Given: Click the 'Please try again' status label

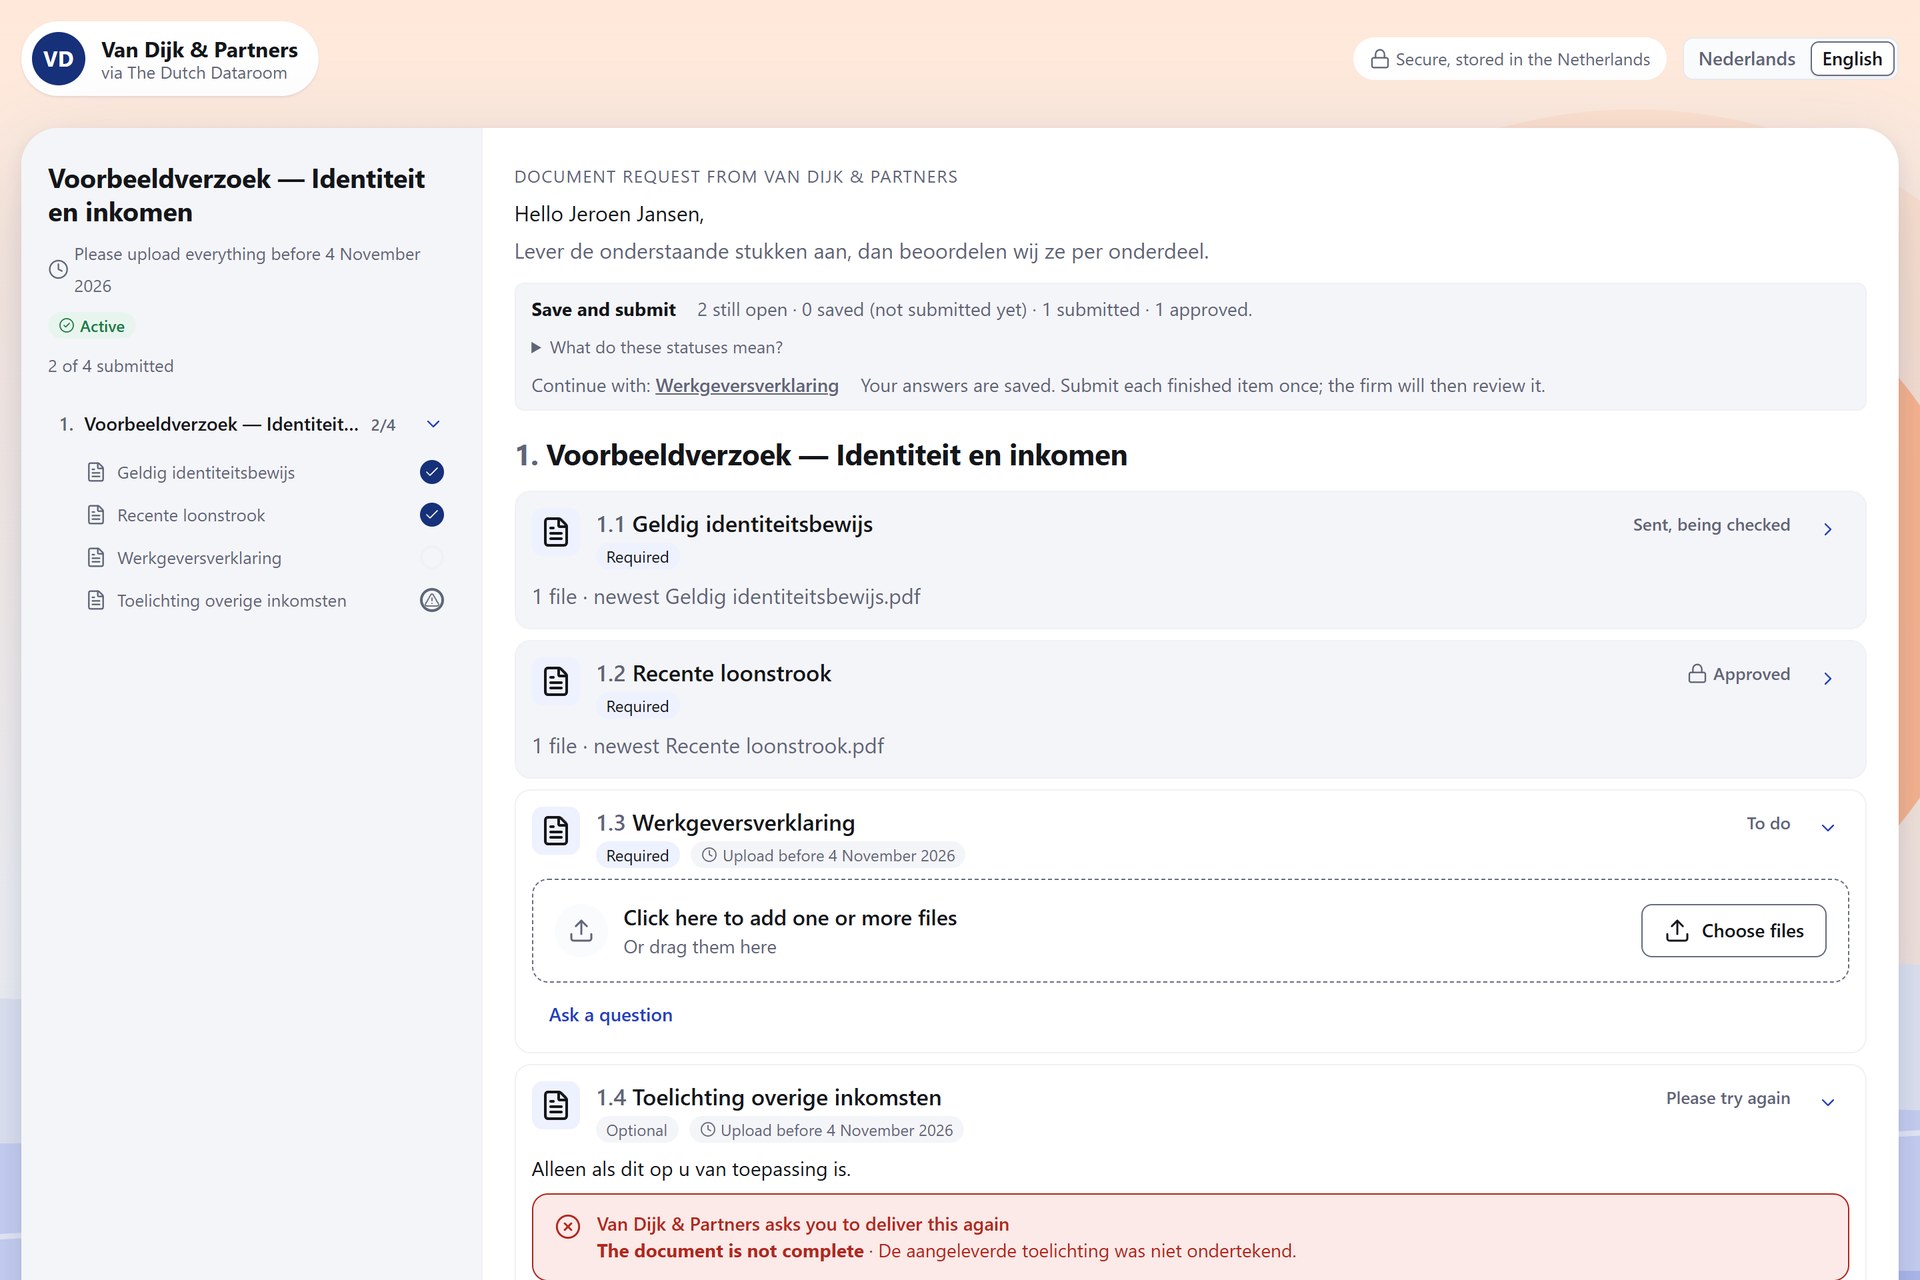Looking at the screenshot, I should tap(1728, 1098).
